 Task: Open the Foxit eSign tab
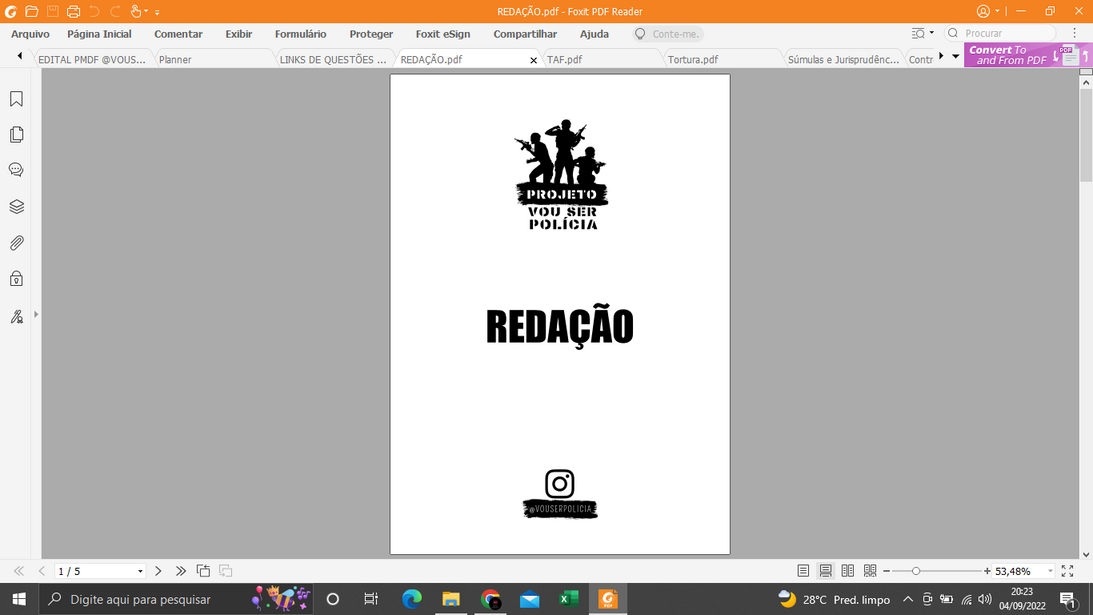[x=443, y=34]
